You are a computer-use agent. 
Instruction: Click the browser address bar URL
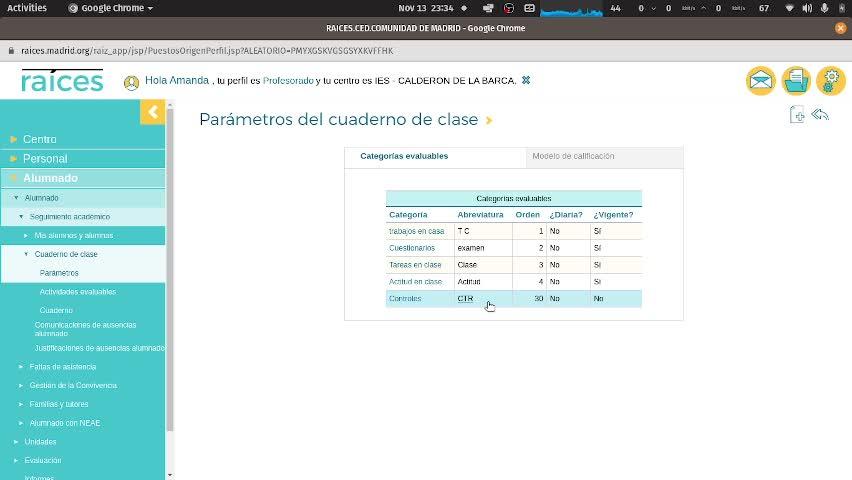[x=207, y=51]
